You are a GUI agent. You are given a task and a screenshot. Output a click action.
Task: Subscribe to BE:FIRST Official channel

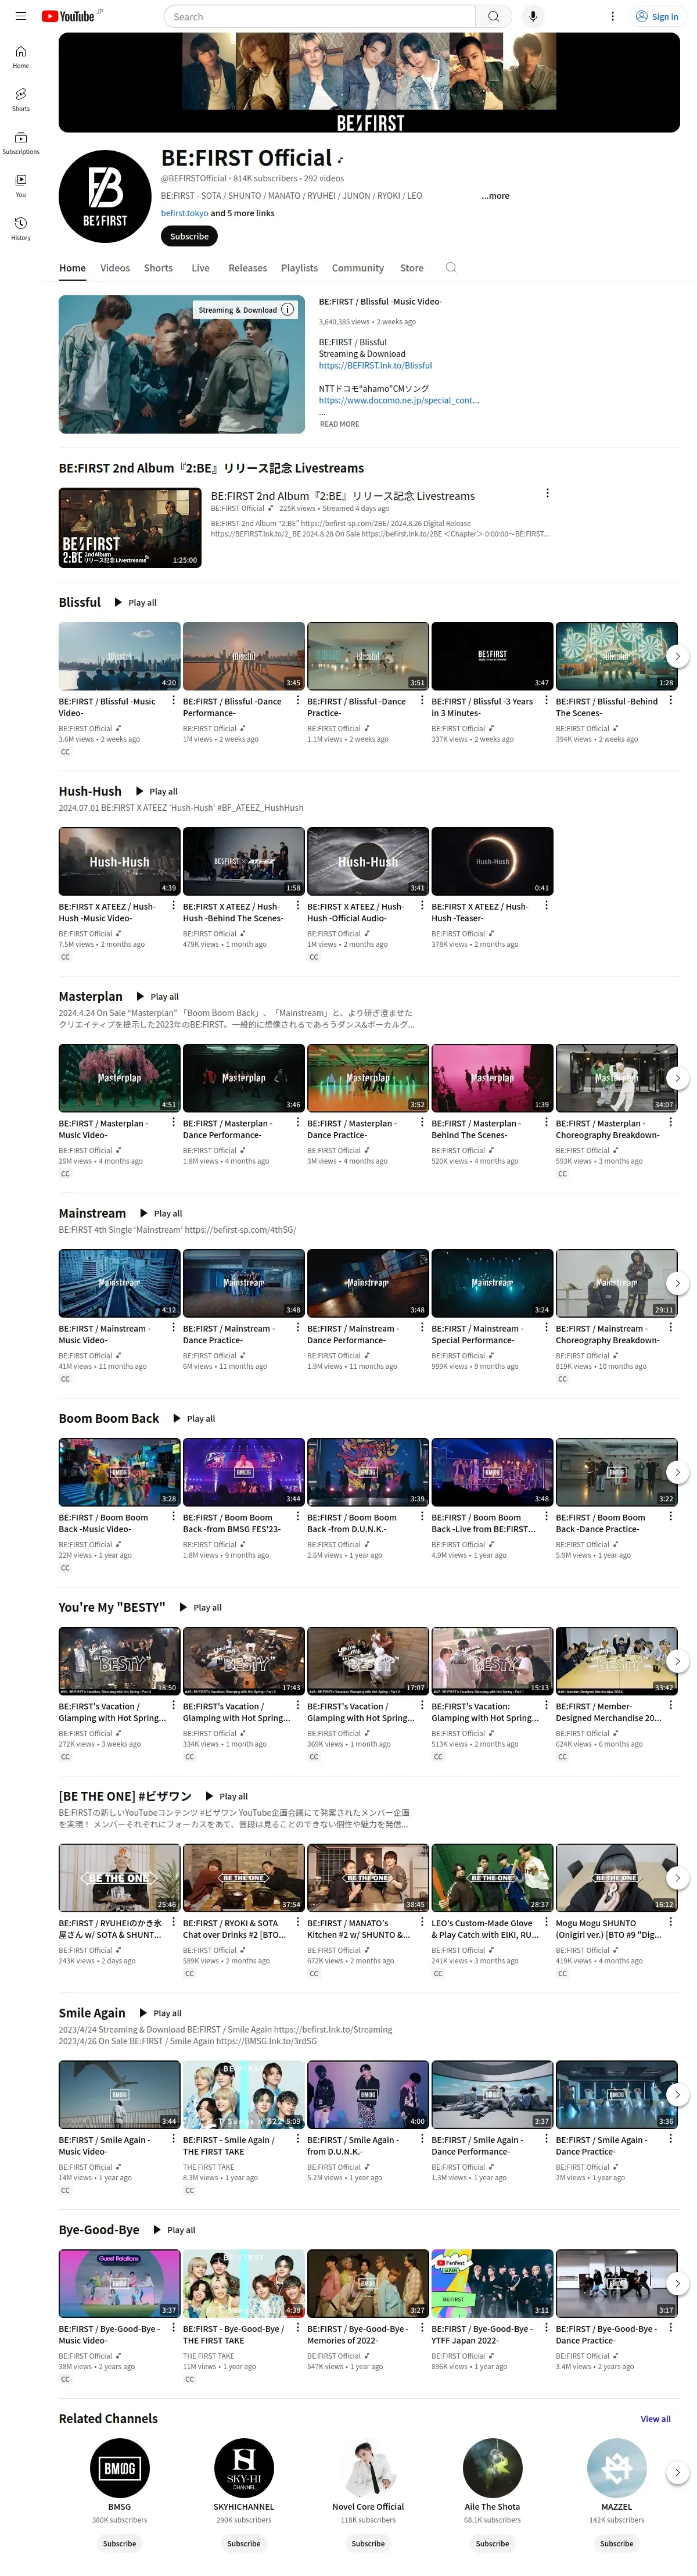[189, 236]
